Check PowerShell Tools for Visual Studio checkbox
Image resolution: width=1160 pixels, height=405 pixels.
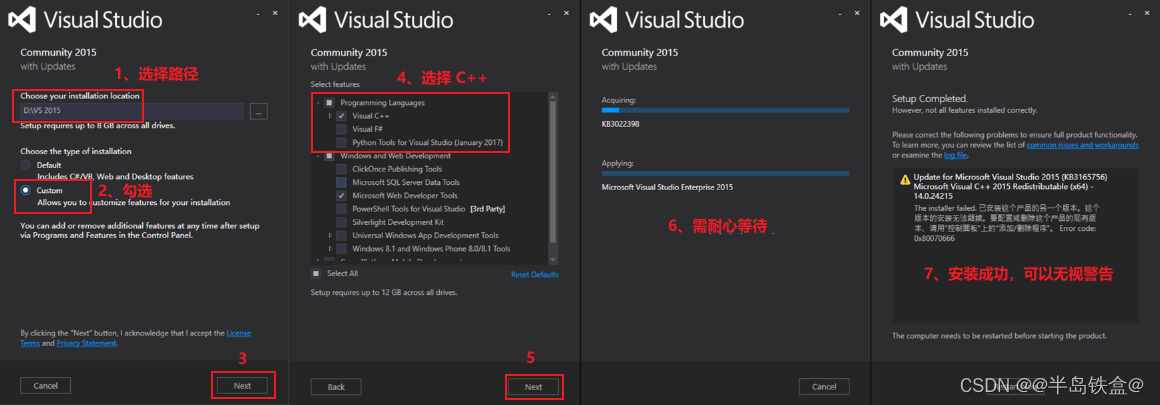pyautogui.click(x=341, y=209)
